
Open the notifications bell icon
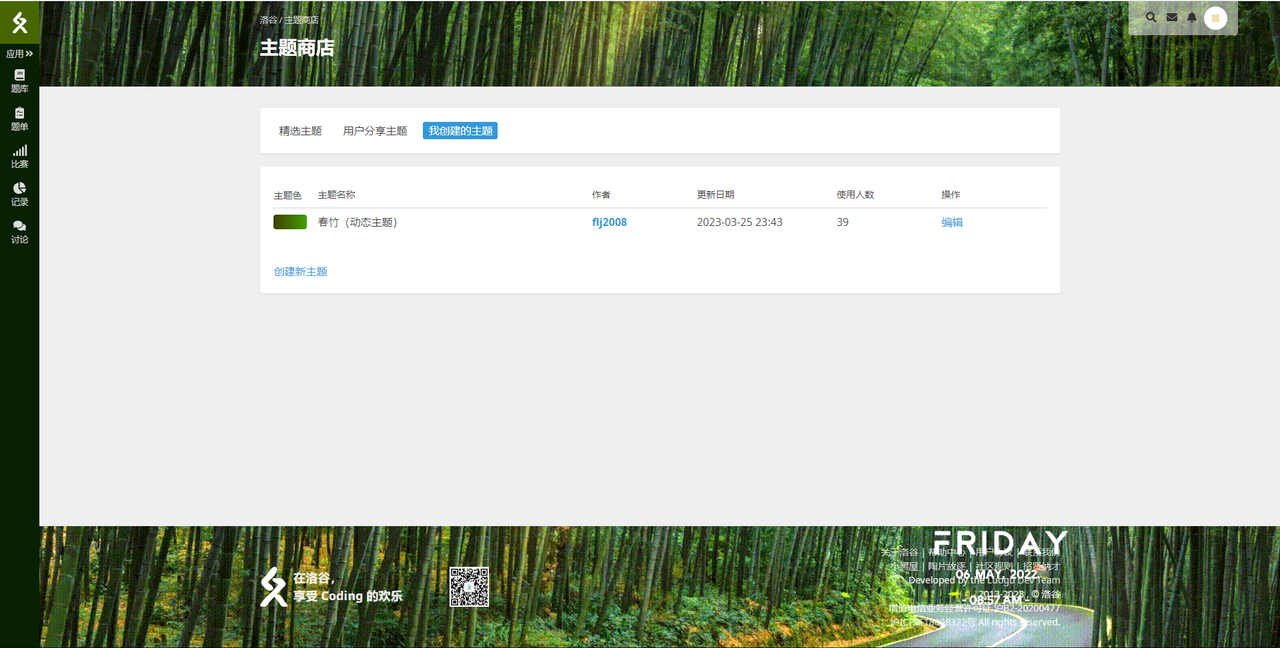[1192, 17]
